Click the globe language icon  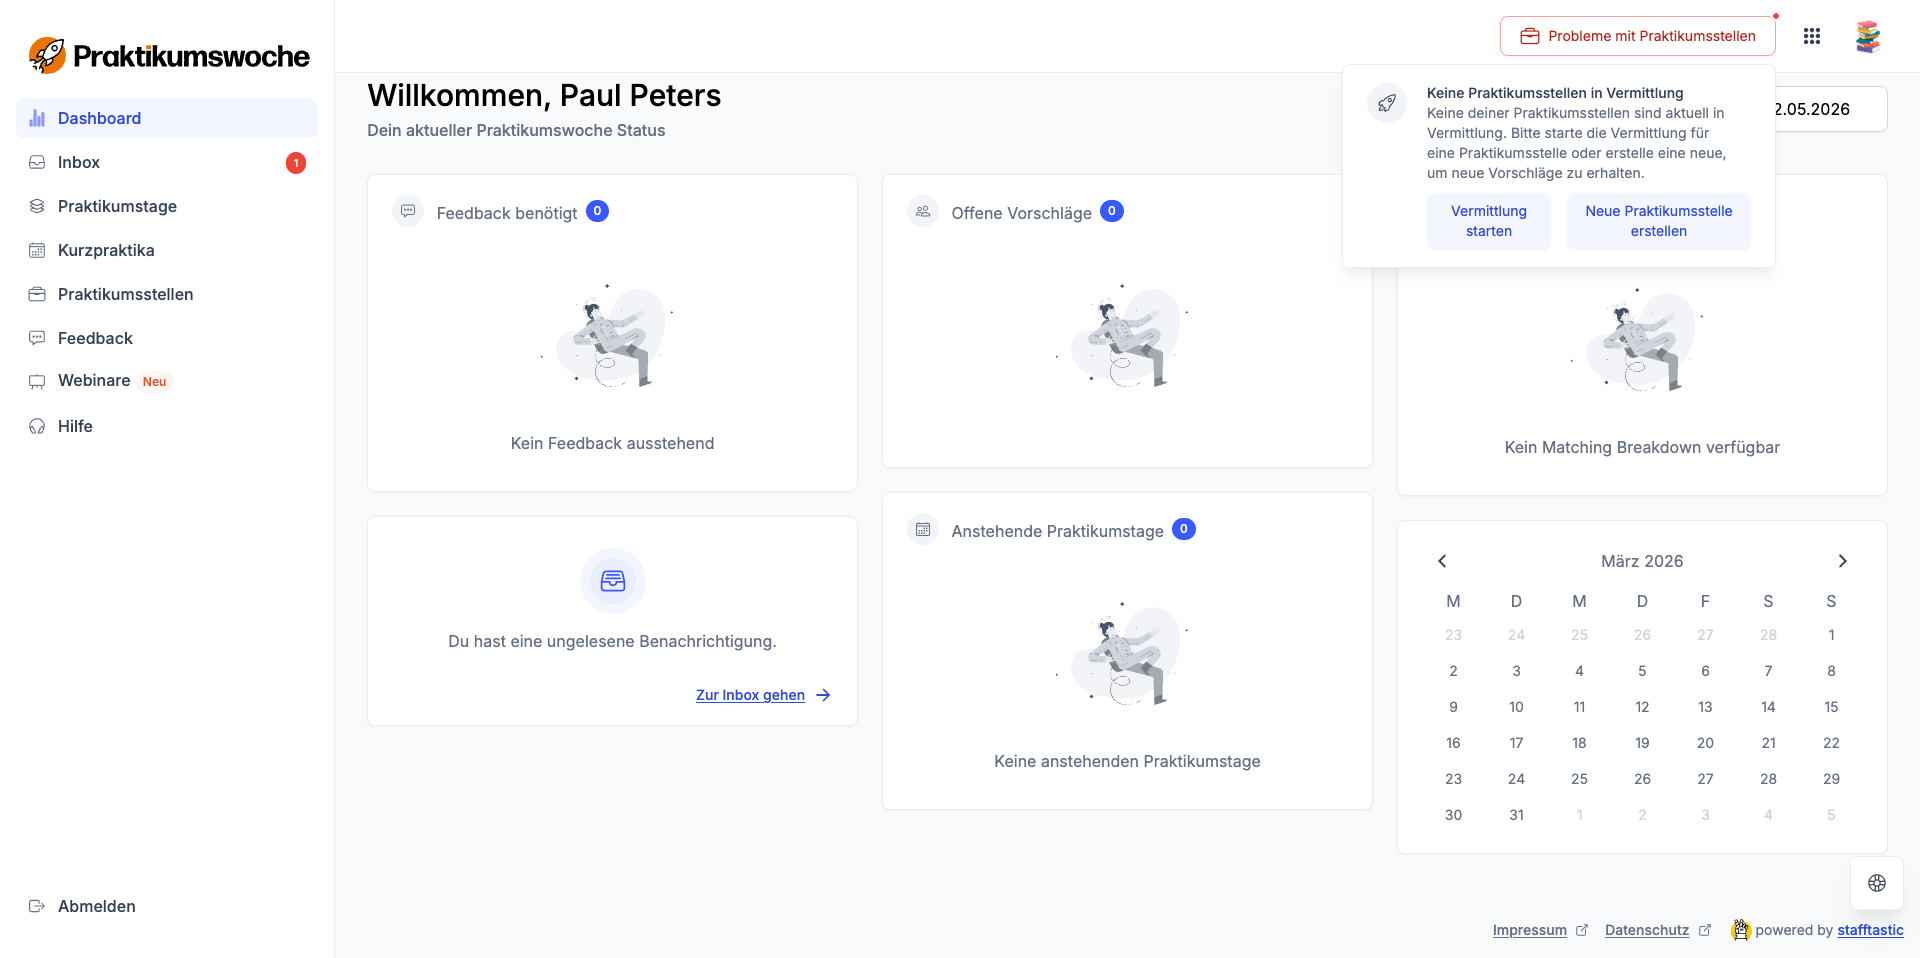pos(1876,883)
